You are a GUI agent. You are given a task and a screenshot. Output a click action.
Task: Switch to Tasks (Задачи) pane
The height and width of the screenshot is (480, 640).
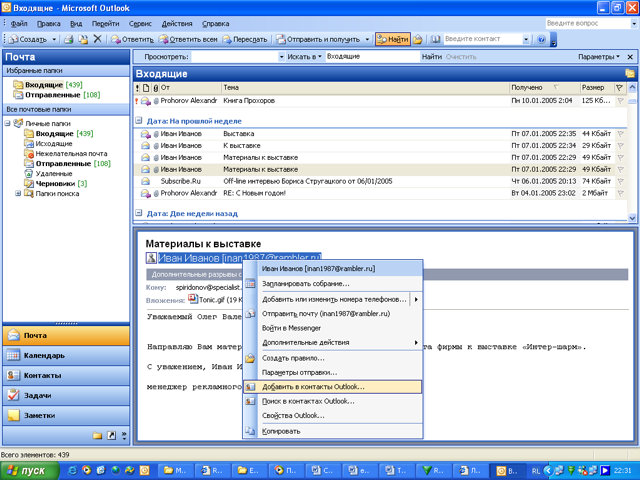click(x=66, y=396)
